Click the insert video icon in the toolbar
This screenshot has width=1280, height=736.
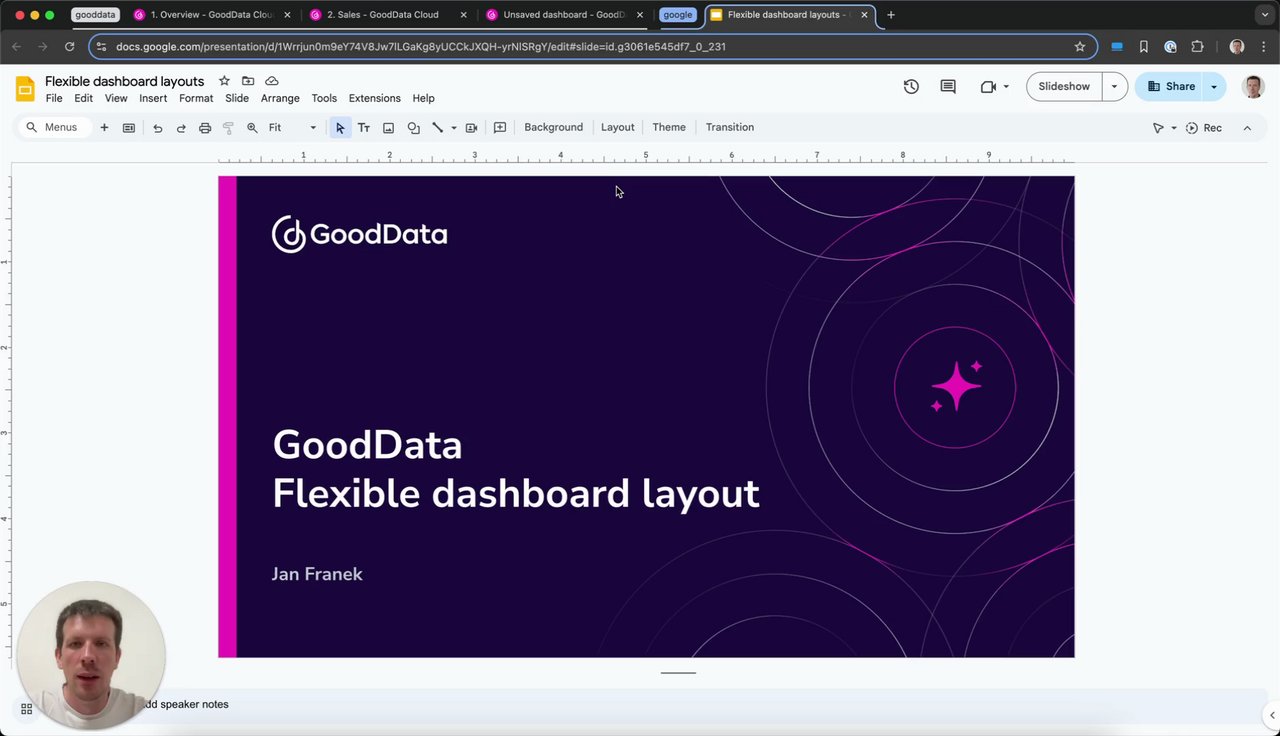click(x=472, y=128)
